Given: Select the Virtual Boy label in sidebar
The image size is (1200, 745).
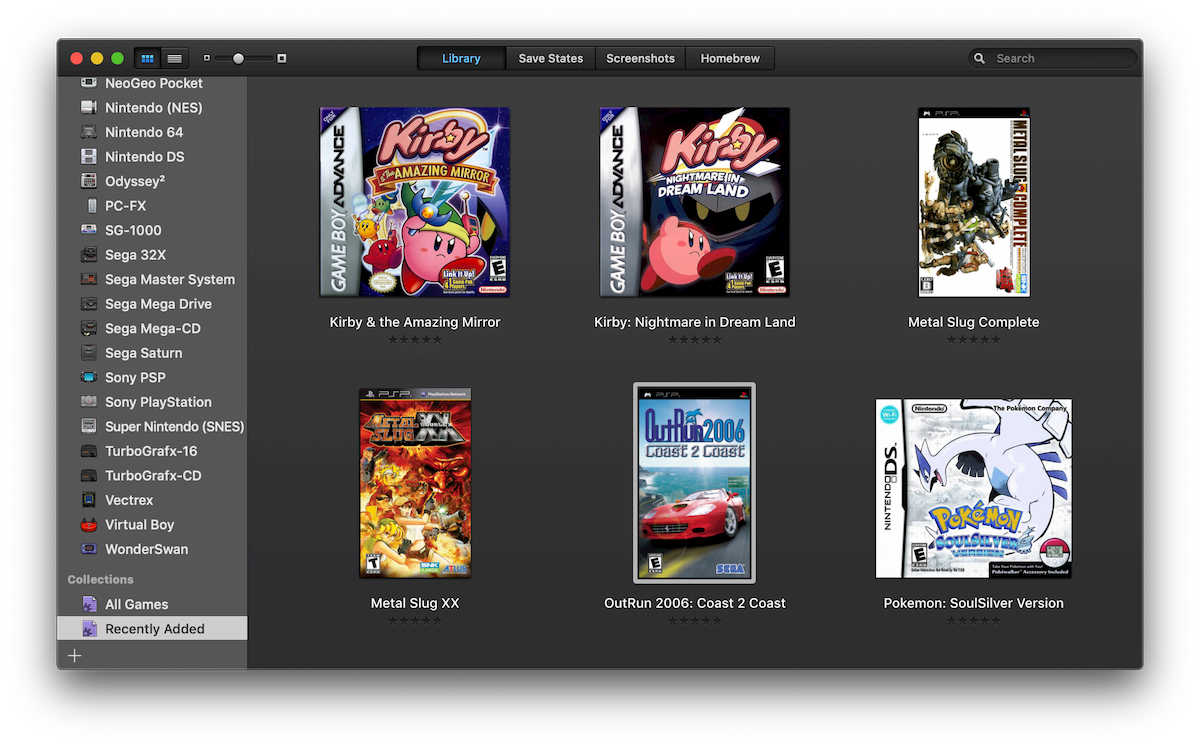Looking at the screenshot, I should tap(140, 524).
